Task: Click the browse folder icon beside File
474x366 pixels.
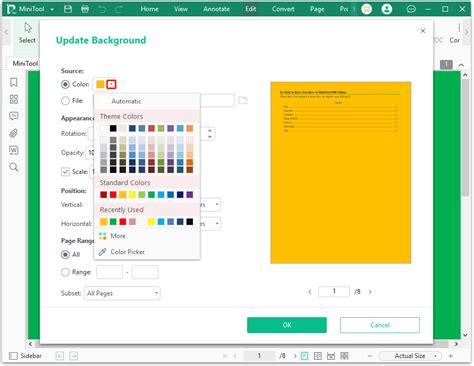Action: pyautogui.click(x=243, y=100)
